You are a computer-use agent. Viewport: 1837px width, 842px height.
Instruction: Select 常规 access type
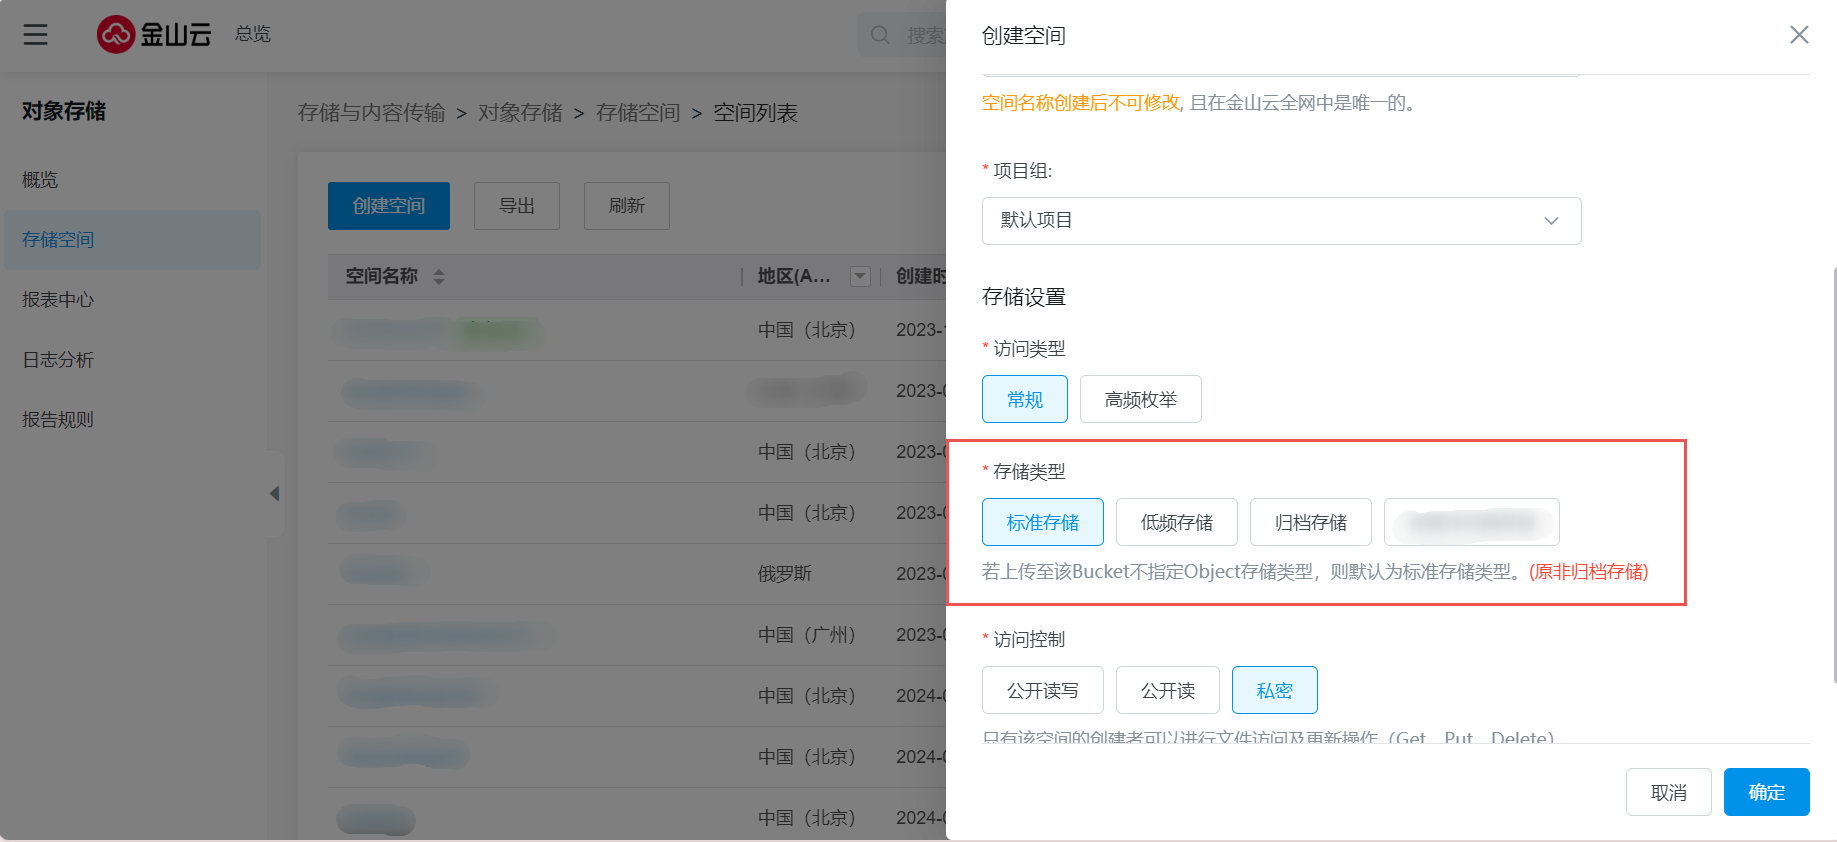1024,400
